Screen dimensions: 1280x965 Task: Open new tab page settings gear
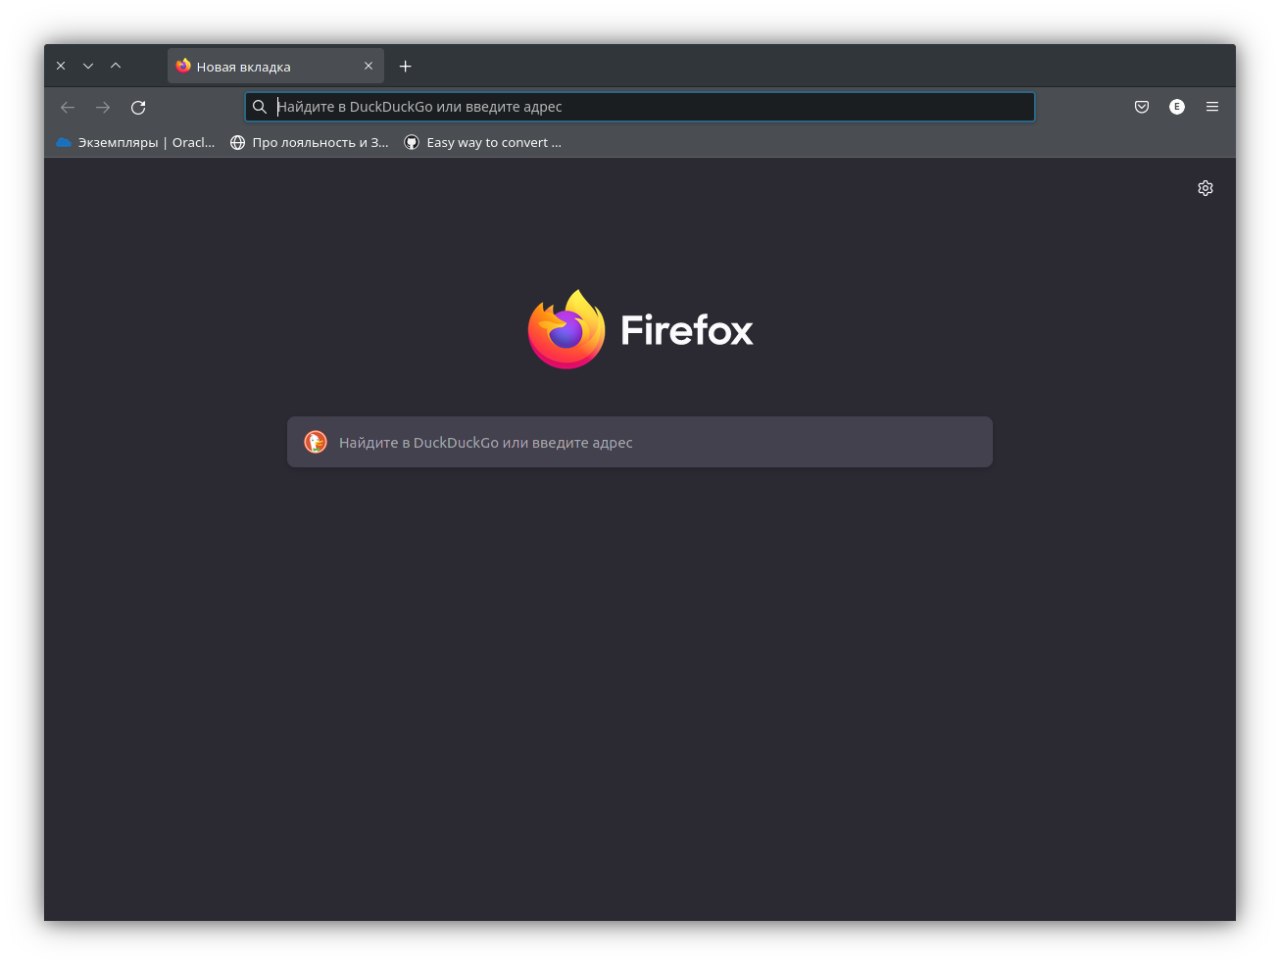click(1205, 188)
